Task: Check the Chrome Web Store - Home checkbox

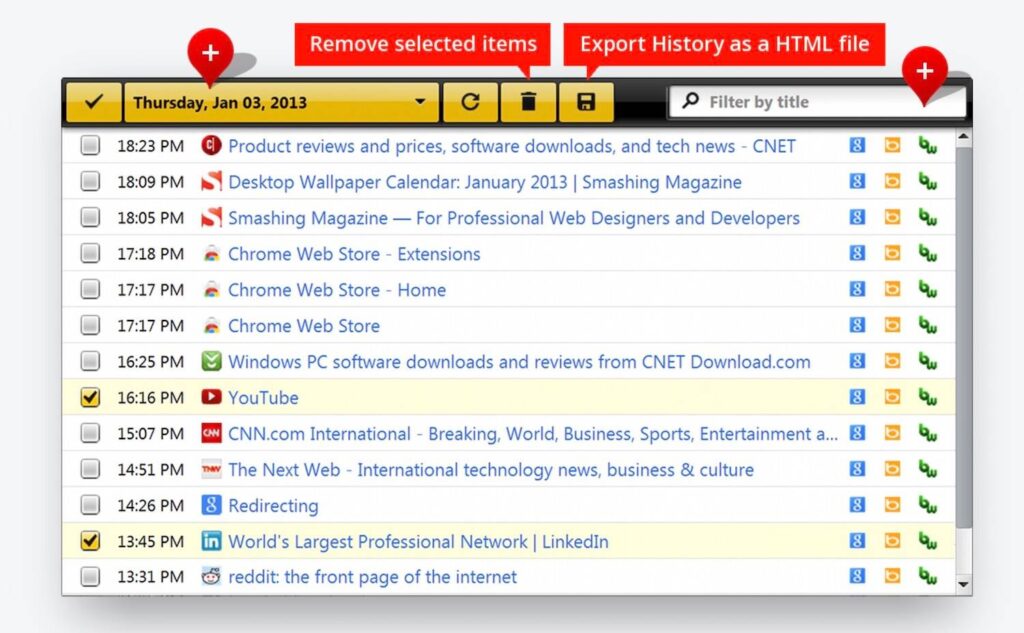Action: [x=90, y=289]
